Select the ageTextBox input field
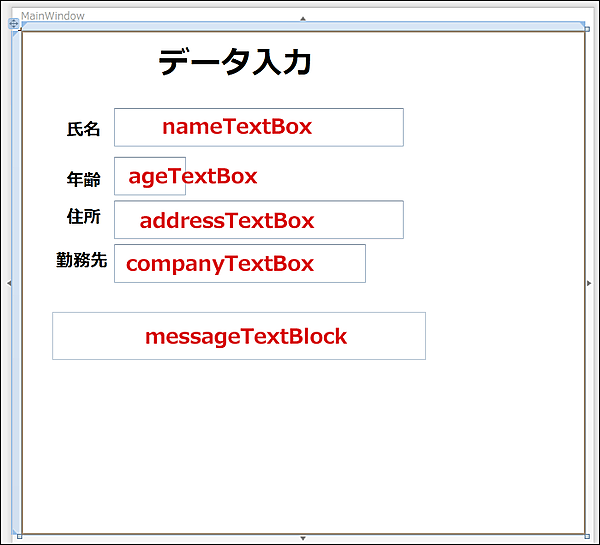This screenshot has height=545, width=600. click(150, 176)
